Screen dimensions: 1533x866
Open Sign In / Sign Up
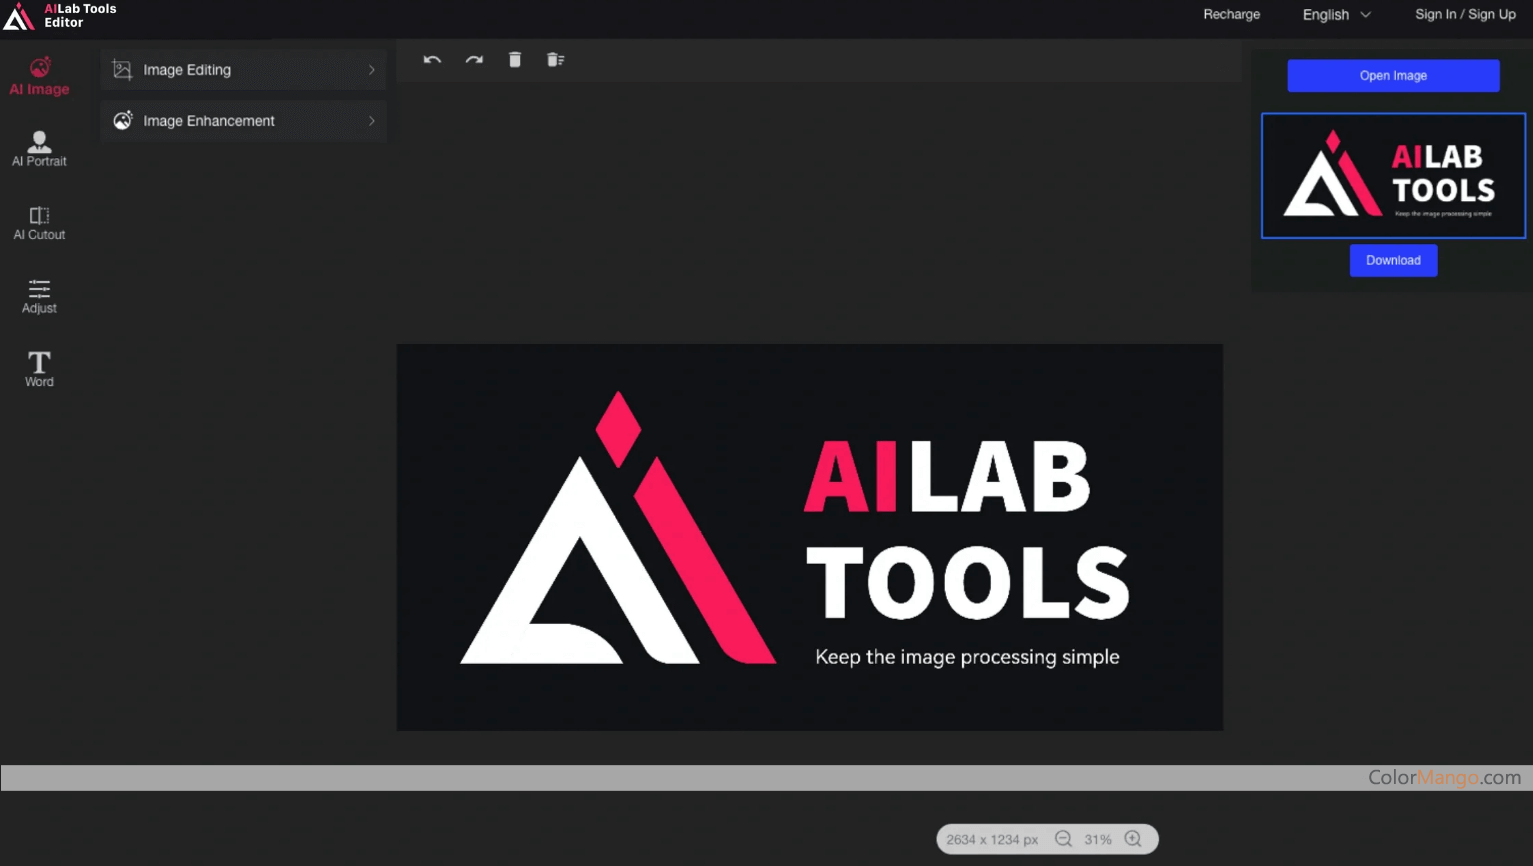click(1464, 14)
